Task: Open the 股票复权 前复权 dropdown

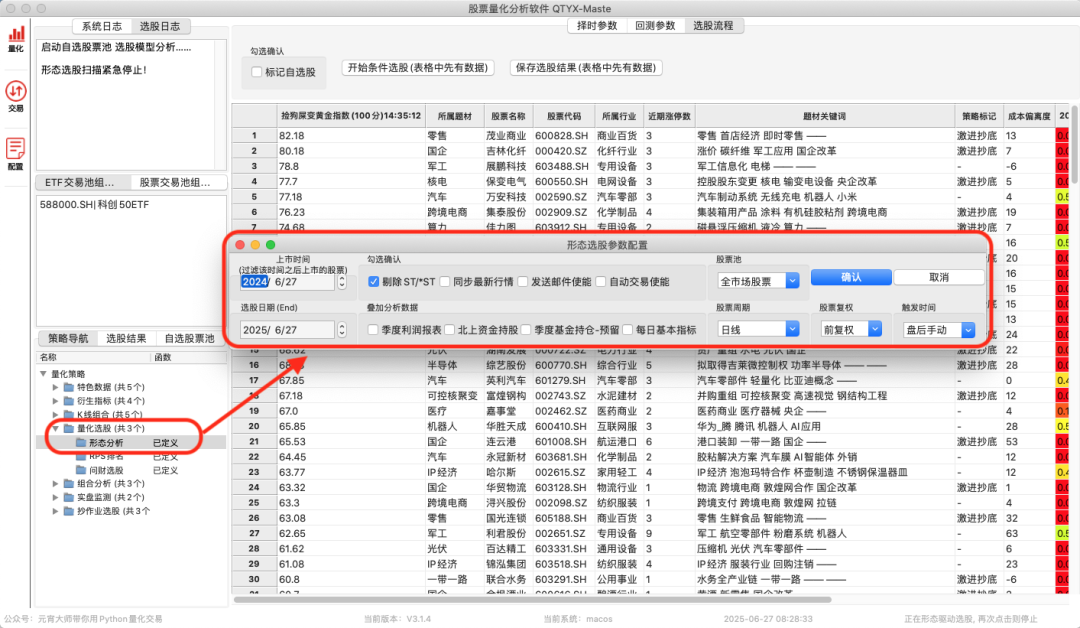Action: pyautogui.click(x=851, y=329)
